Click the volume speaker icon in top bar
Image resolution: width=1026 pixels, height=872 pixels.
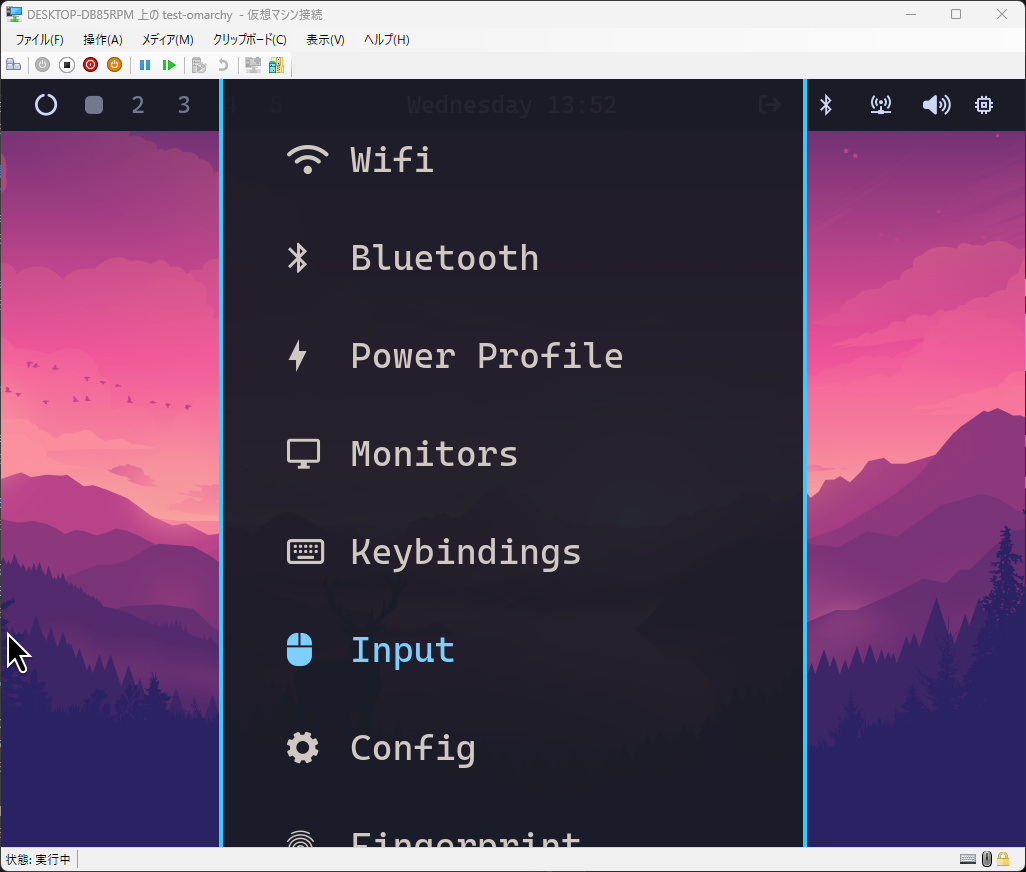tap(936, 105)
